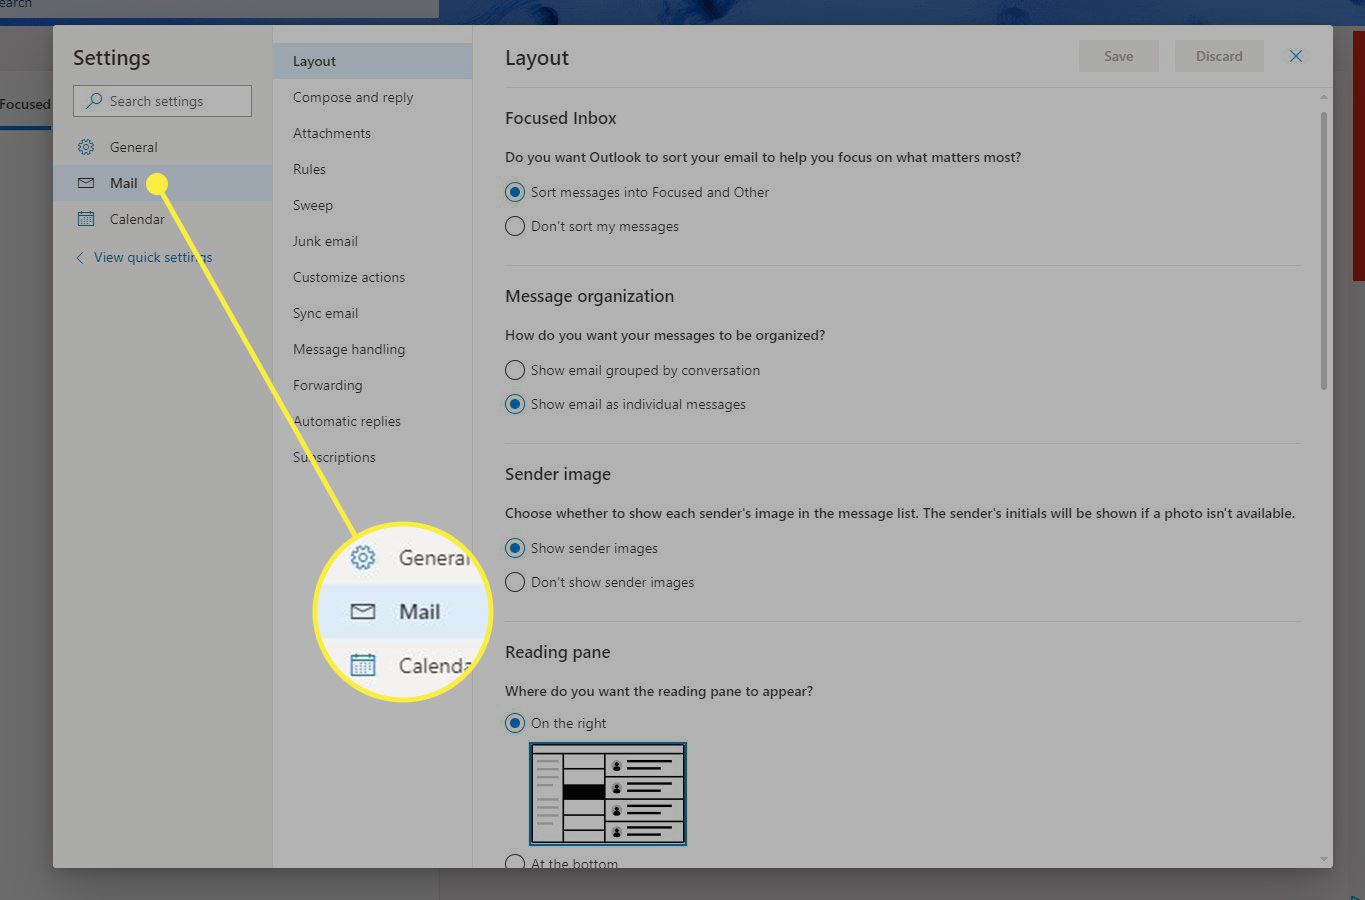Screen dimensions: 1365x900
Task: Click the Discard button
Action: (x=1219, y=56)
